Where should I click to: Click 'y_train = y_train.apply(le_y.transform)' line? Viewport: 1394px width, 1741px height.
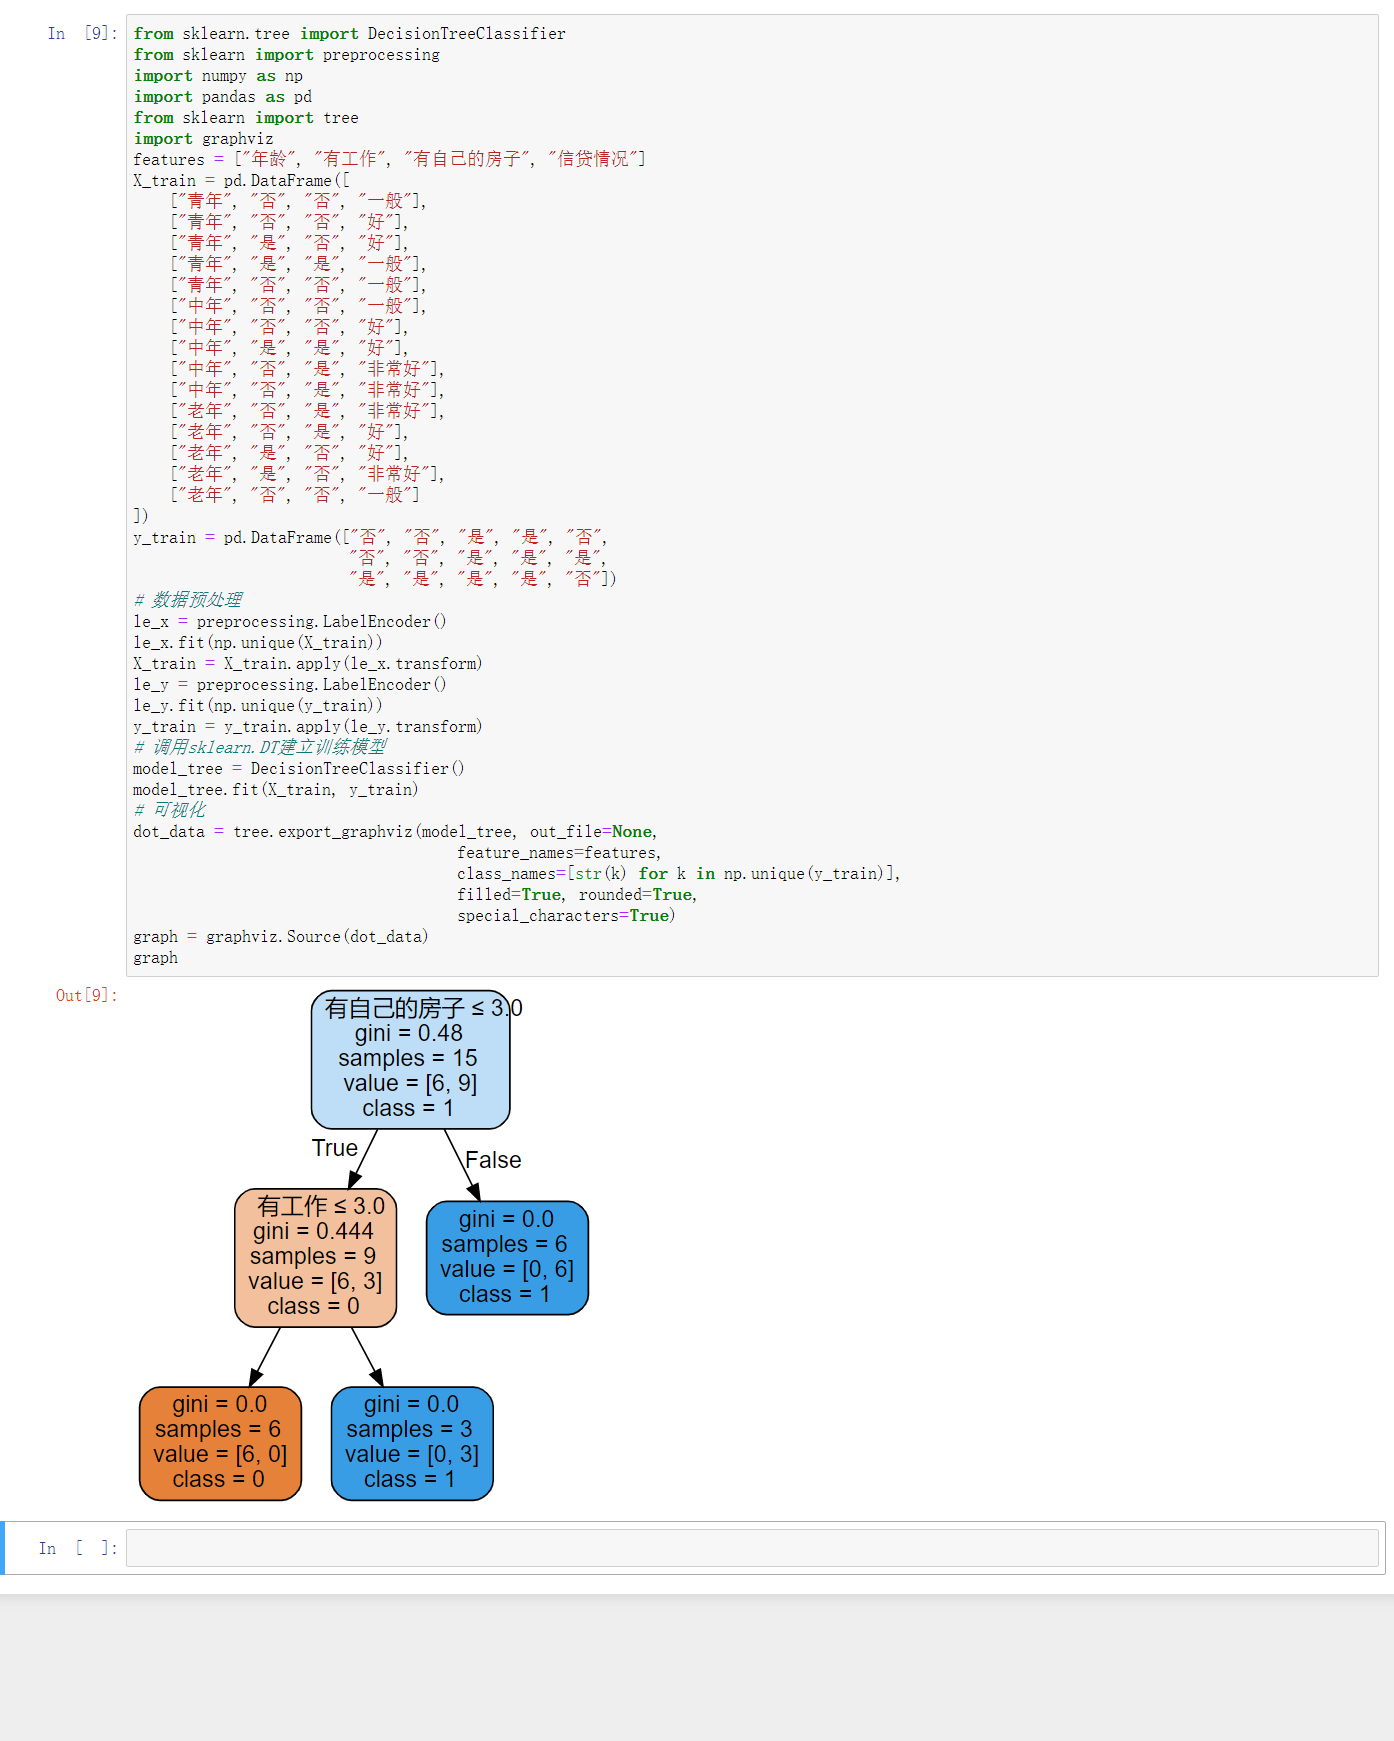(308, 726)
